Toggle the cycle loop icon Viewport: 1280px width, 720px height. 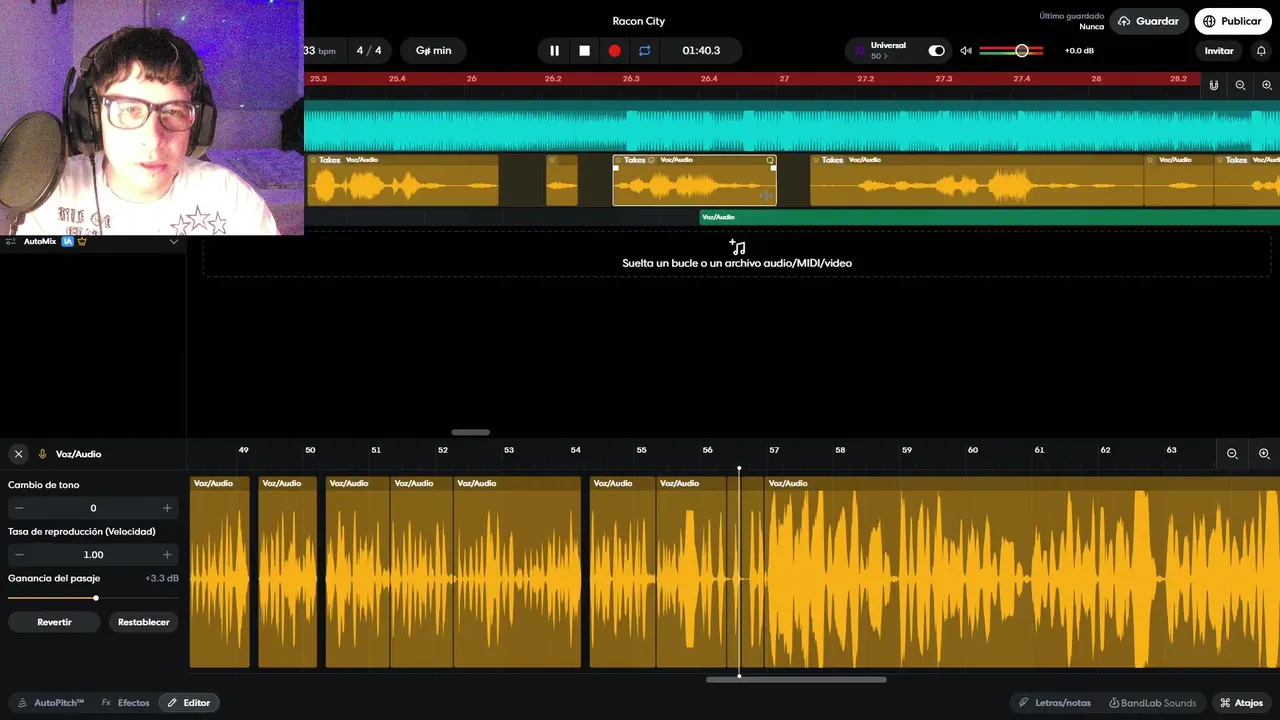coord(644,51)
